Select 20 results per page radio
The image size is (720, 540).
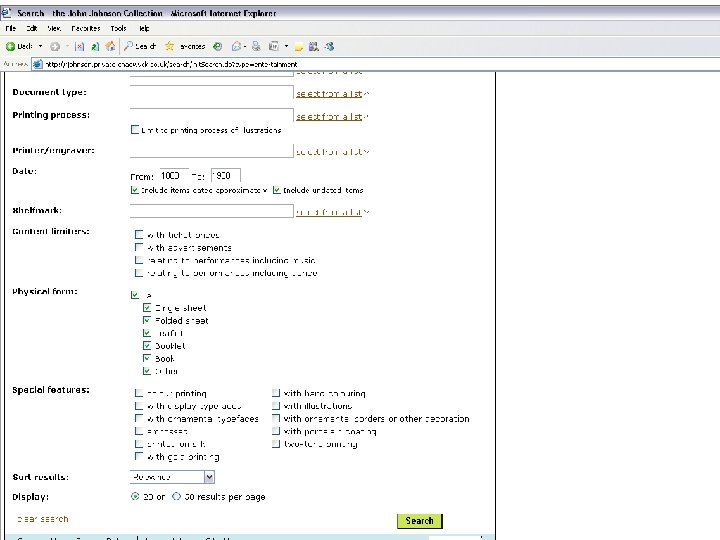click(135, 496)
